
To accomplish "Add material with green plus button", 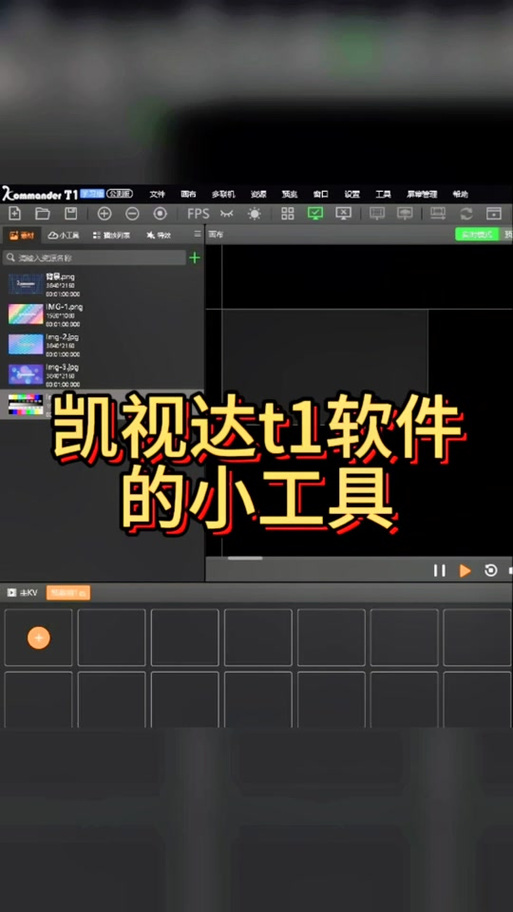I will [195, 257].
